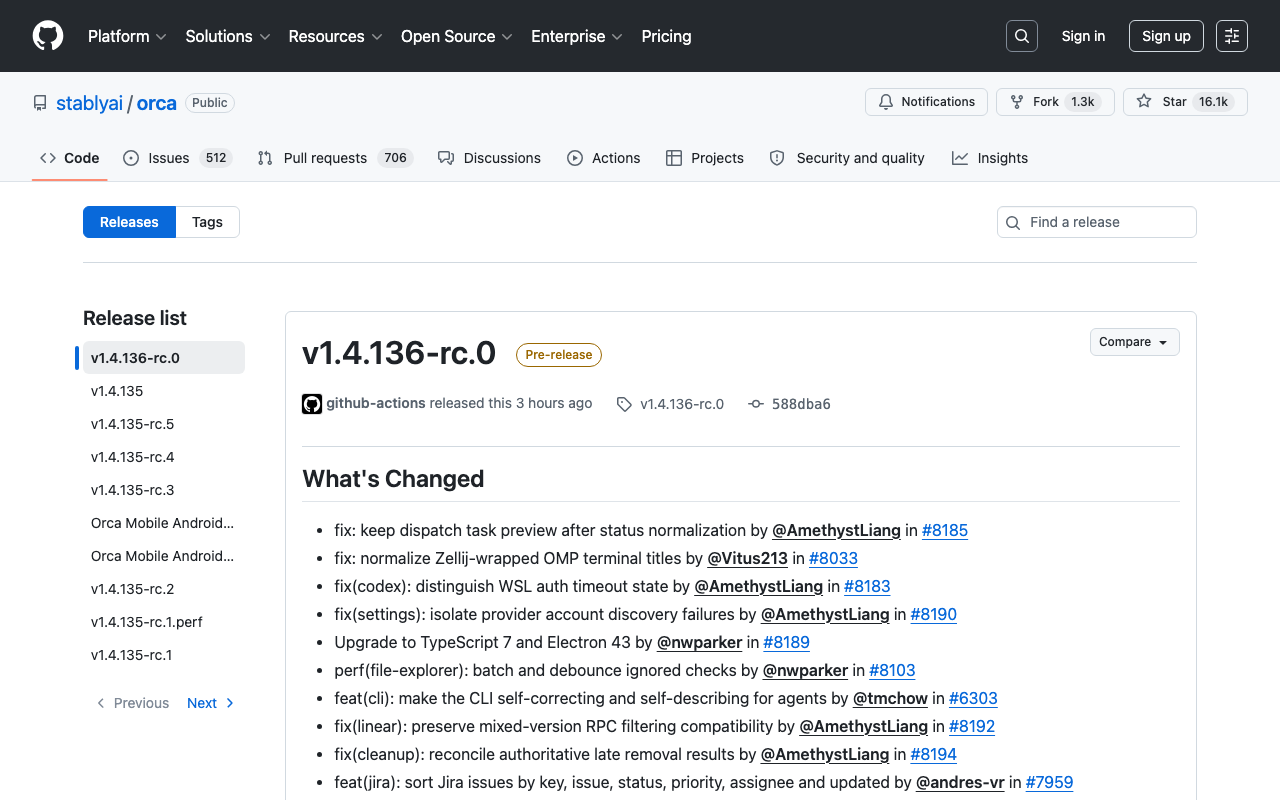Click the Notifications button
The width and height of the screenshot is (1280, 800).
[x=926, y=102]
